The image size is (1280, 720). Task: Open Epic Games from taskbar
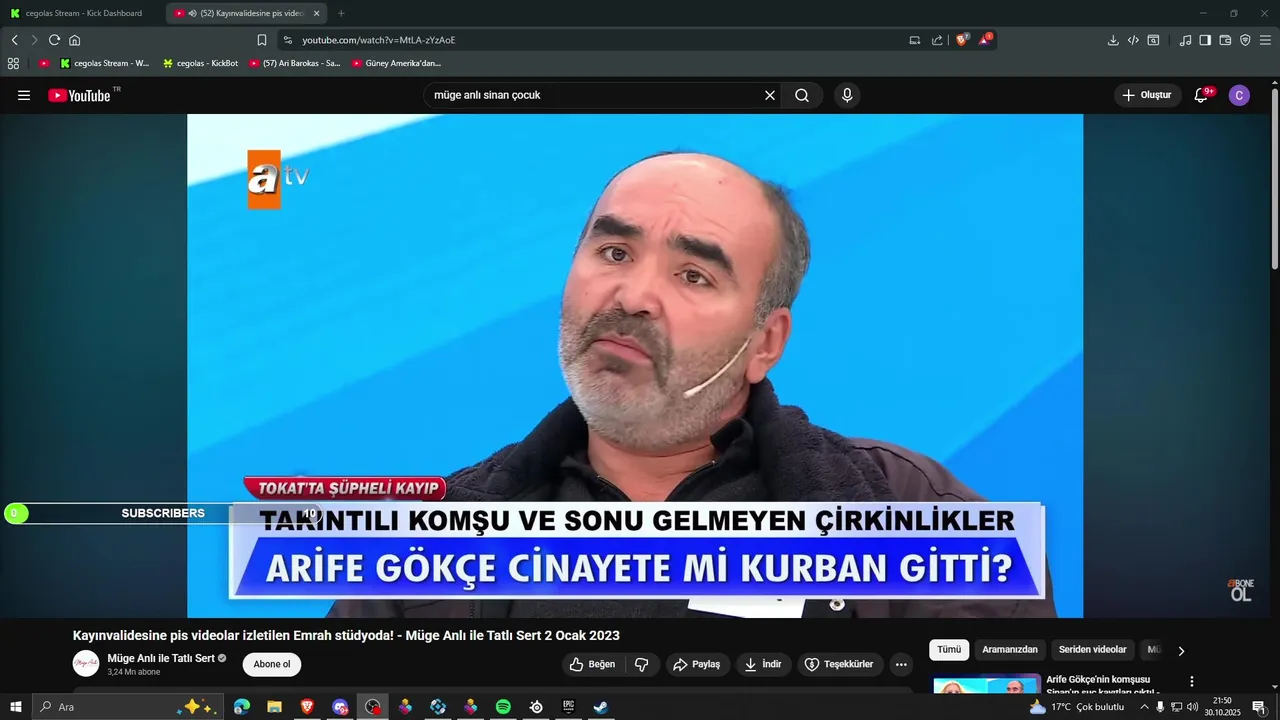click(x=568, y=707)
